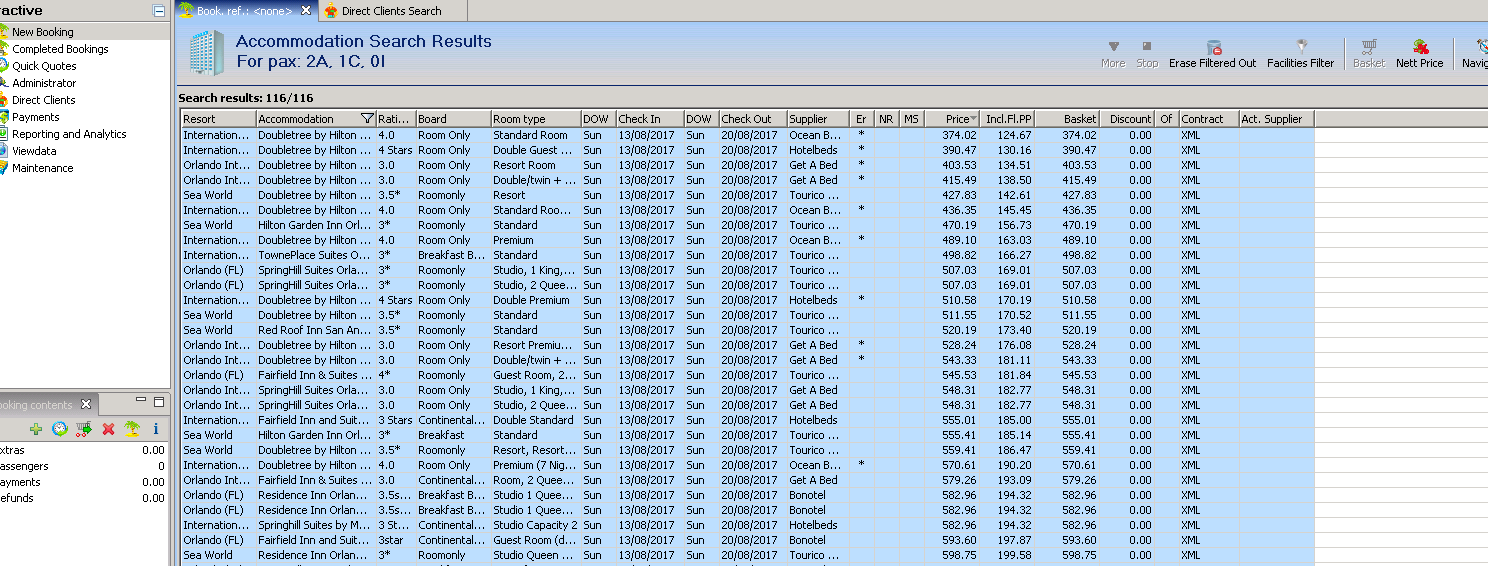
Task: Click the greyed Basket cart toolbar icon
Action: click(x=1369, y=54)
